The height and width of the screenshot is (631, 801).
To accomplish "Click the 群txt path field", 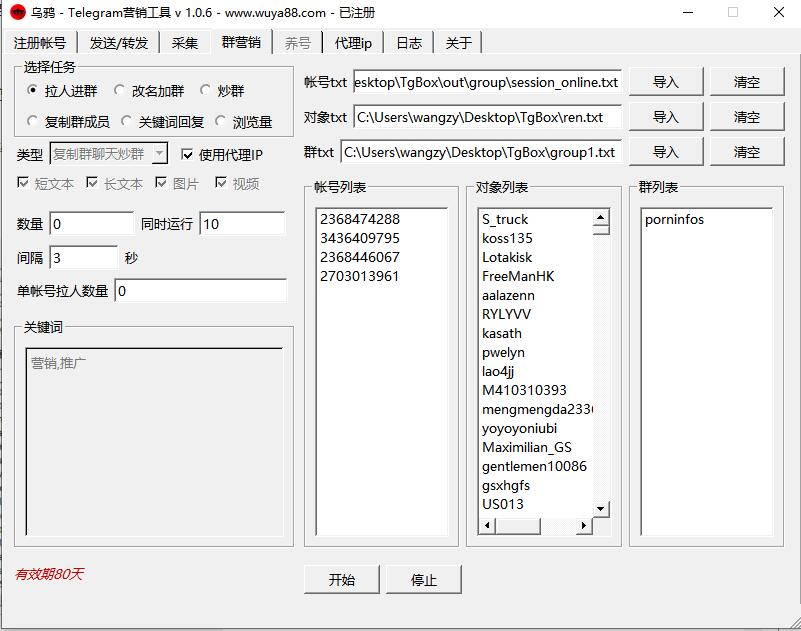I will pos(481,152).
